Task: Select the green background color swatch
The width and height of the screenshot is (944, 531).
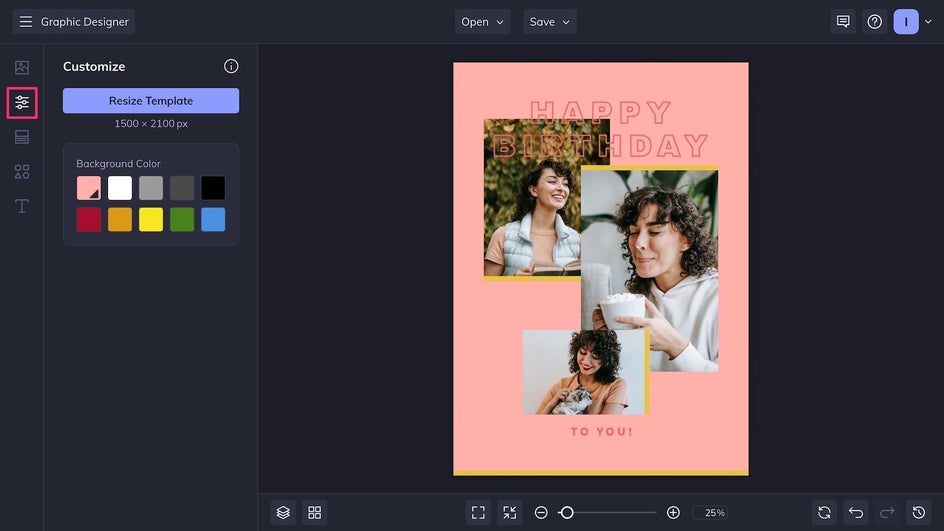Action: point(182,219)
